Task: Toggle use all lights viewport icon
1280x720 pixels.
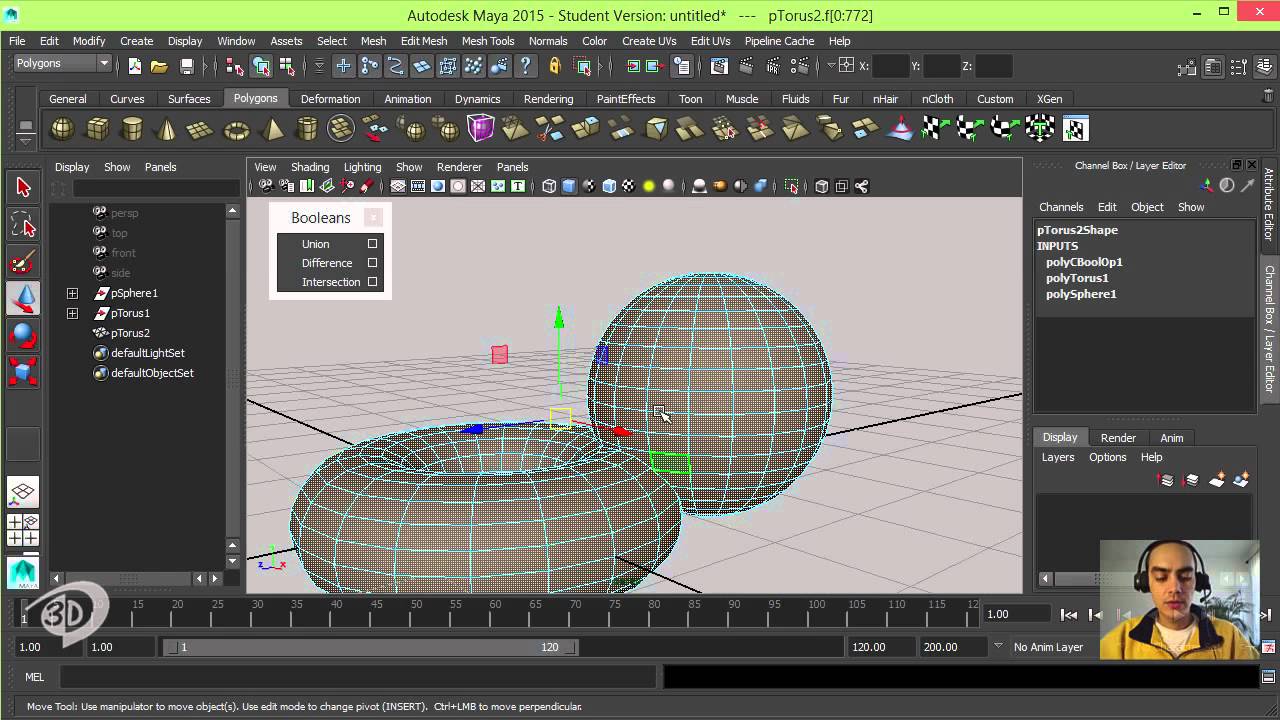Action: click(x=649, y=186)
